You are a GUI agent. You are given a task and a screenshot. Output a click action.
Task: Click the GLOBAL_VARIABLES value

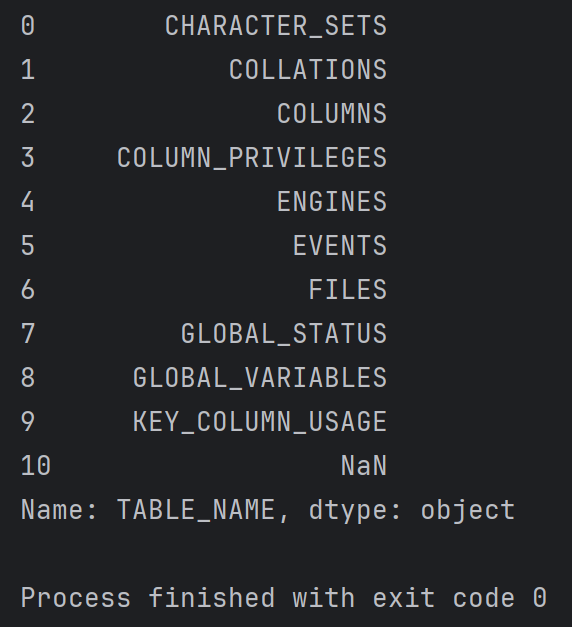(260, 378)
